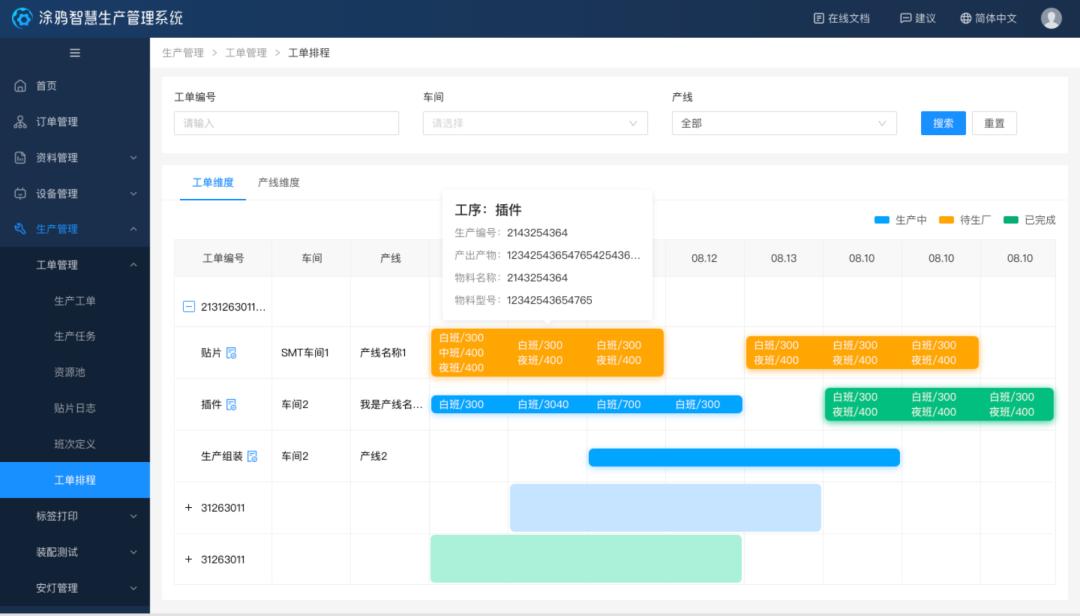Click the blue 生产中 legend swatch
This screenshot has width=1080, height=616.
(x=882, y=220)
